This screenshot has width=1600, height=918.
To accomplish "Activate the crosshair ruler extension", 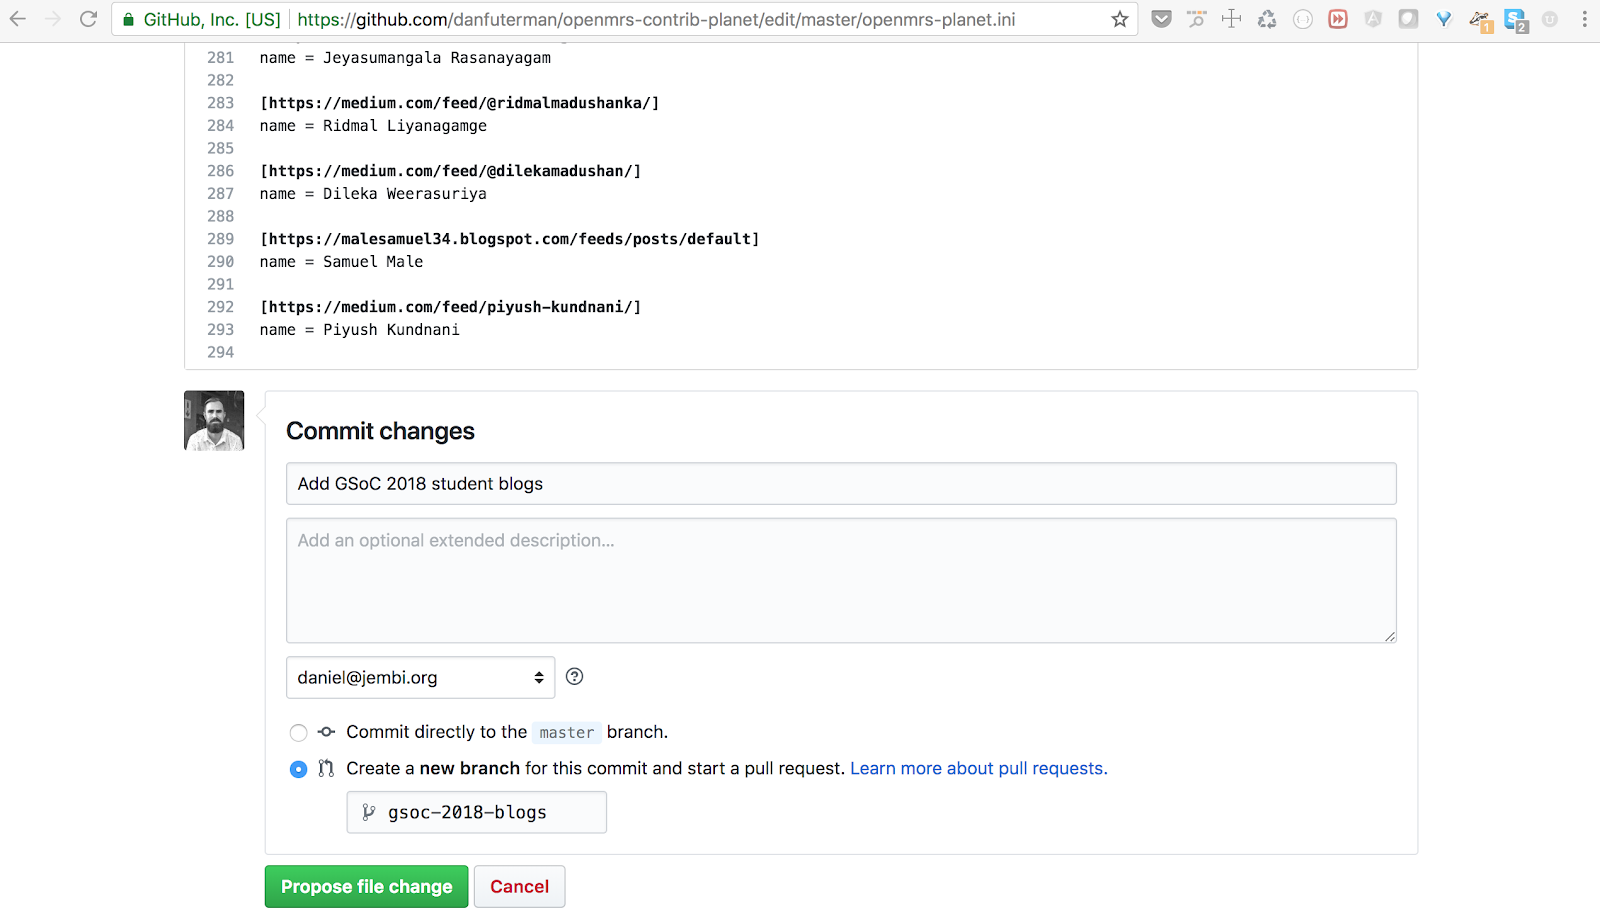I will tap(1231, 19).
